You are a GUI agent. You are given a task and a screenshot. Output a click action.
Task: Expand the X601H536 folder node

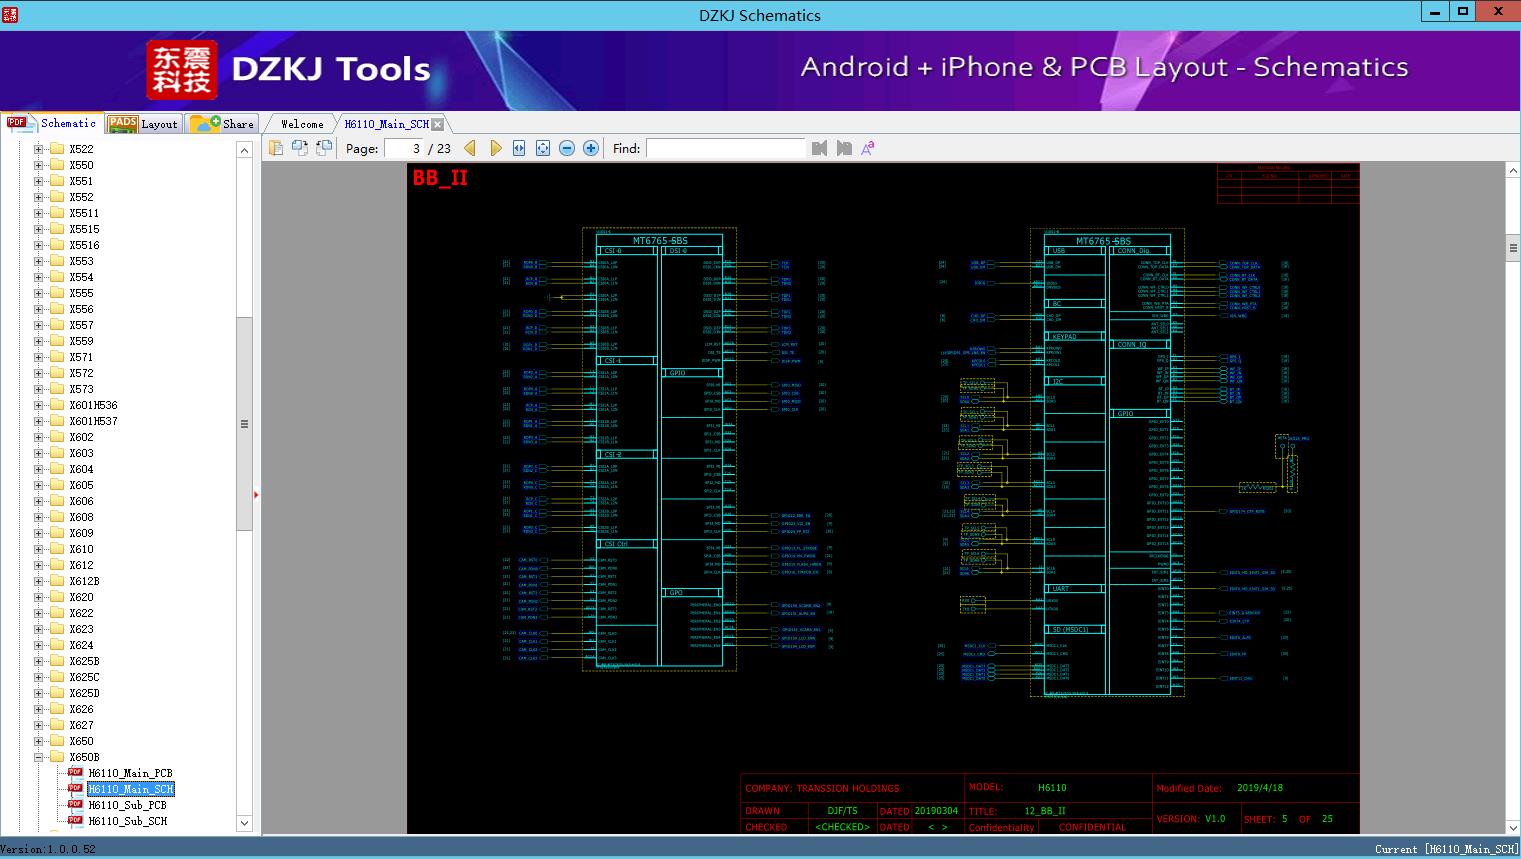tap(39, 405)
